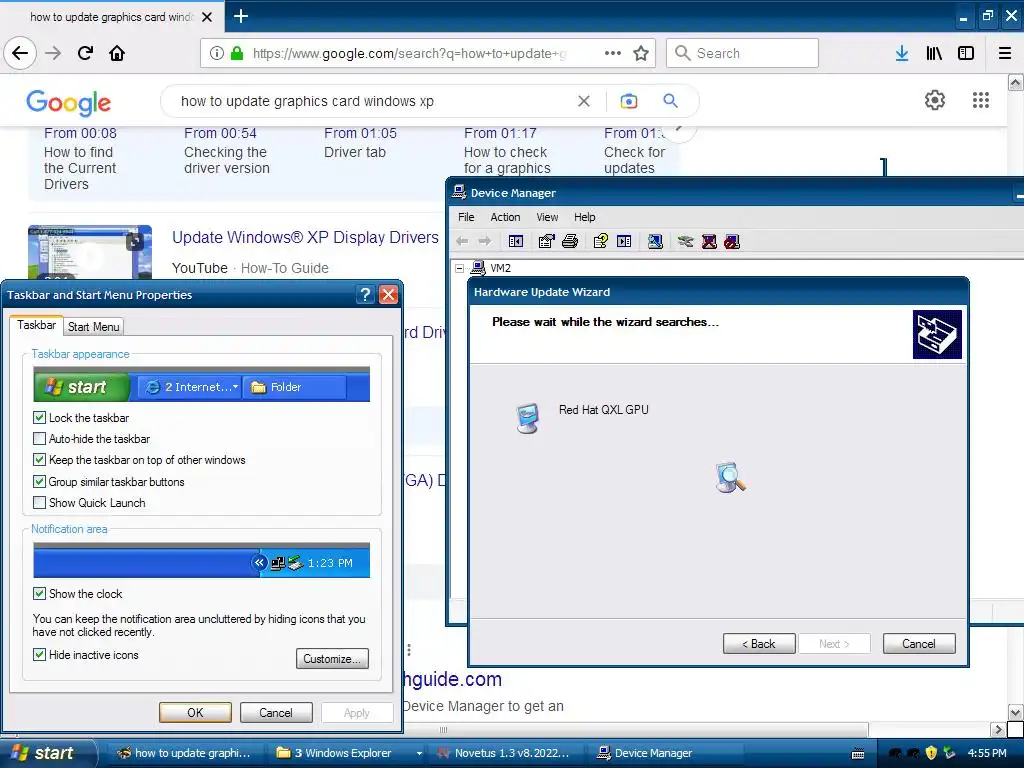Click the Customize... button
This screenshot has height=768, width=1024.
coord(332,659)
